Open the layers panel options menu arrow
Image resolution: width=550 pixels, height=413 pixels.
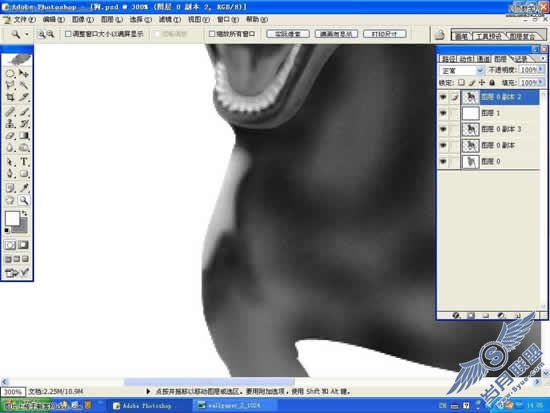tap(543, 58)
